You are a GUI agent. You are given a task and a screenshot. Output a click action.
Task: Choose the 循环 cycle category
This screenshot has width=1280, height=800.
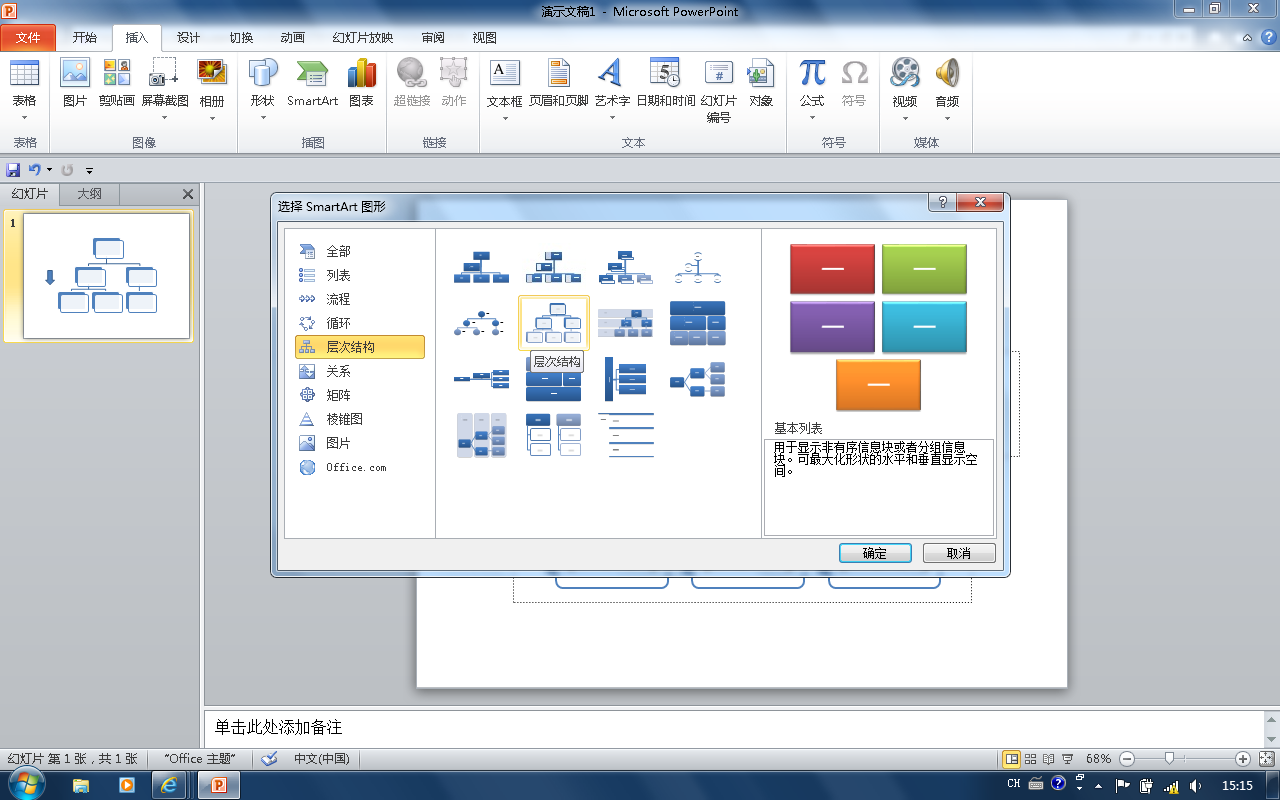[x=360, y=323]
